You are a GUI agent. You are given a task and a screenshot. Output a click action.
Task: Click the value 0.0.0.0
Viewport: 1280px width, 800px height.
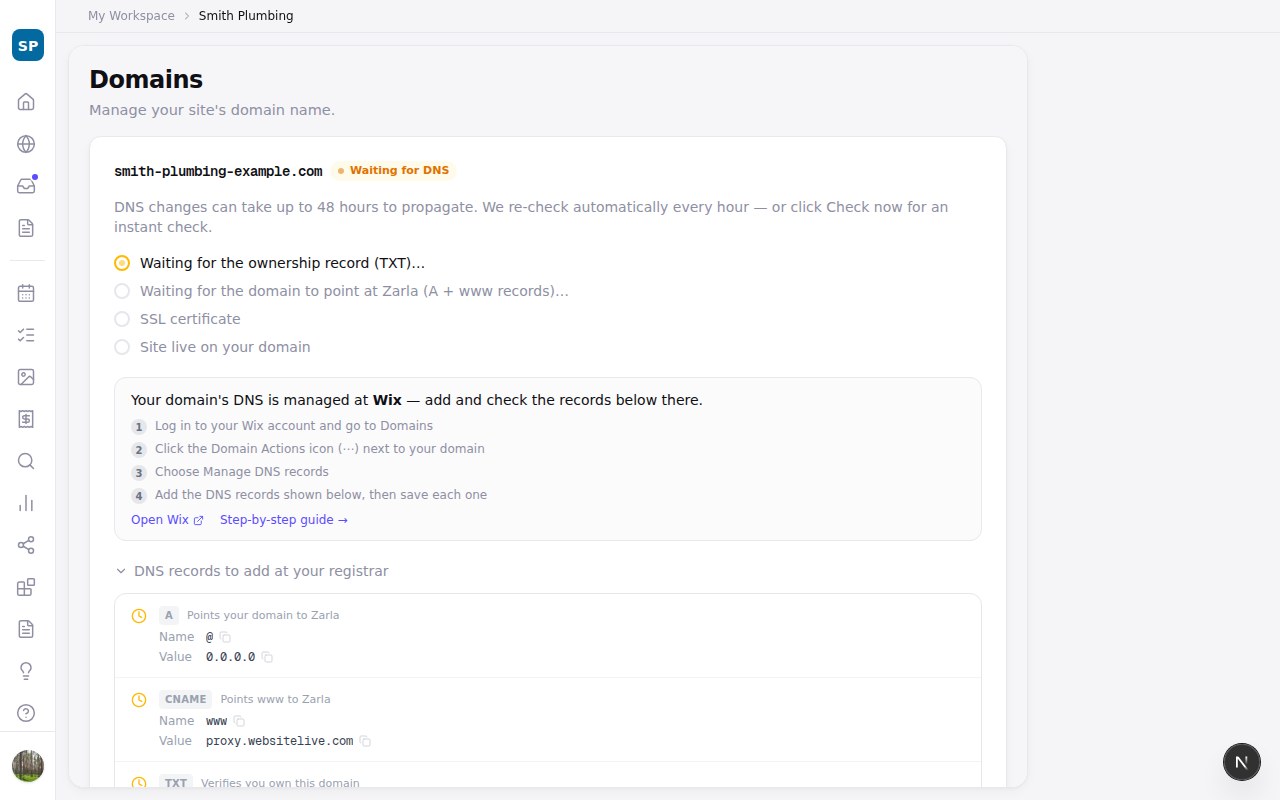230,657
